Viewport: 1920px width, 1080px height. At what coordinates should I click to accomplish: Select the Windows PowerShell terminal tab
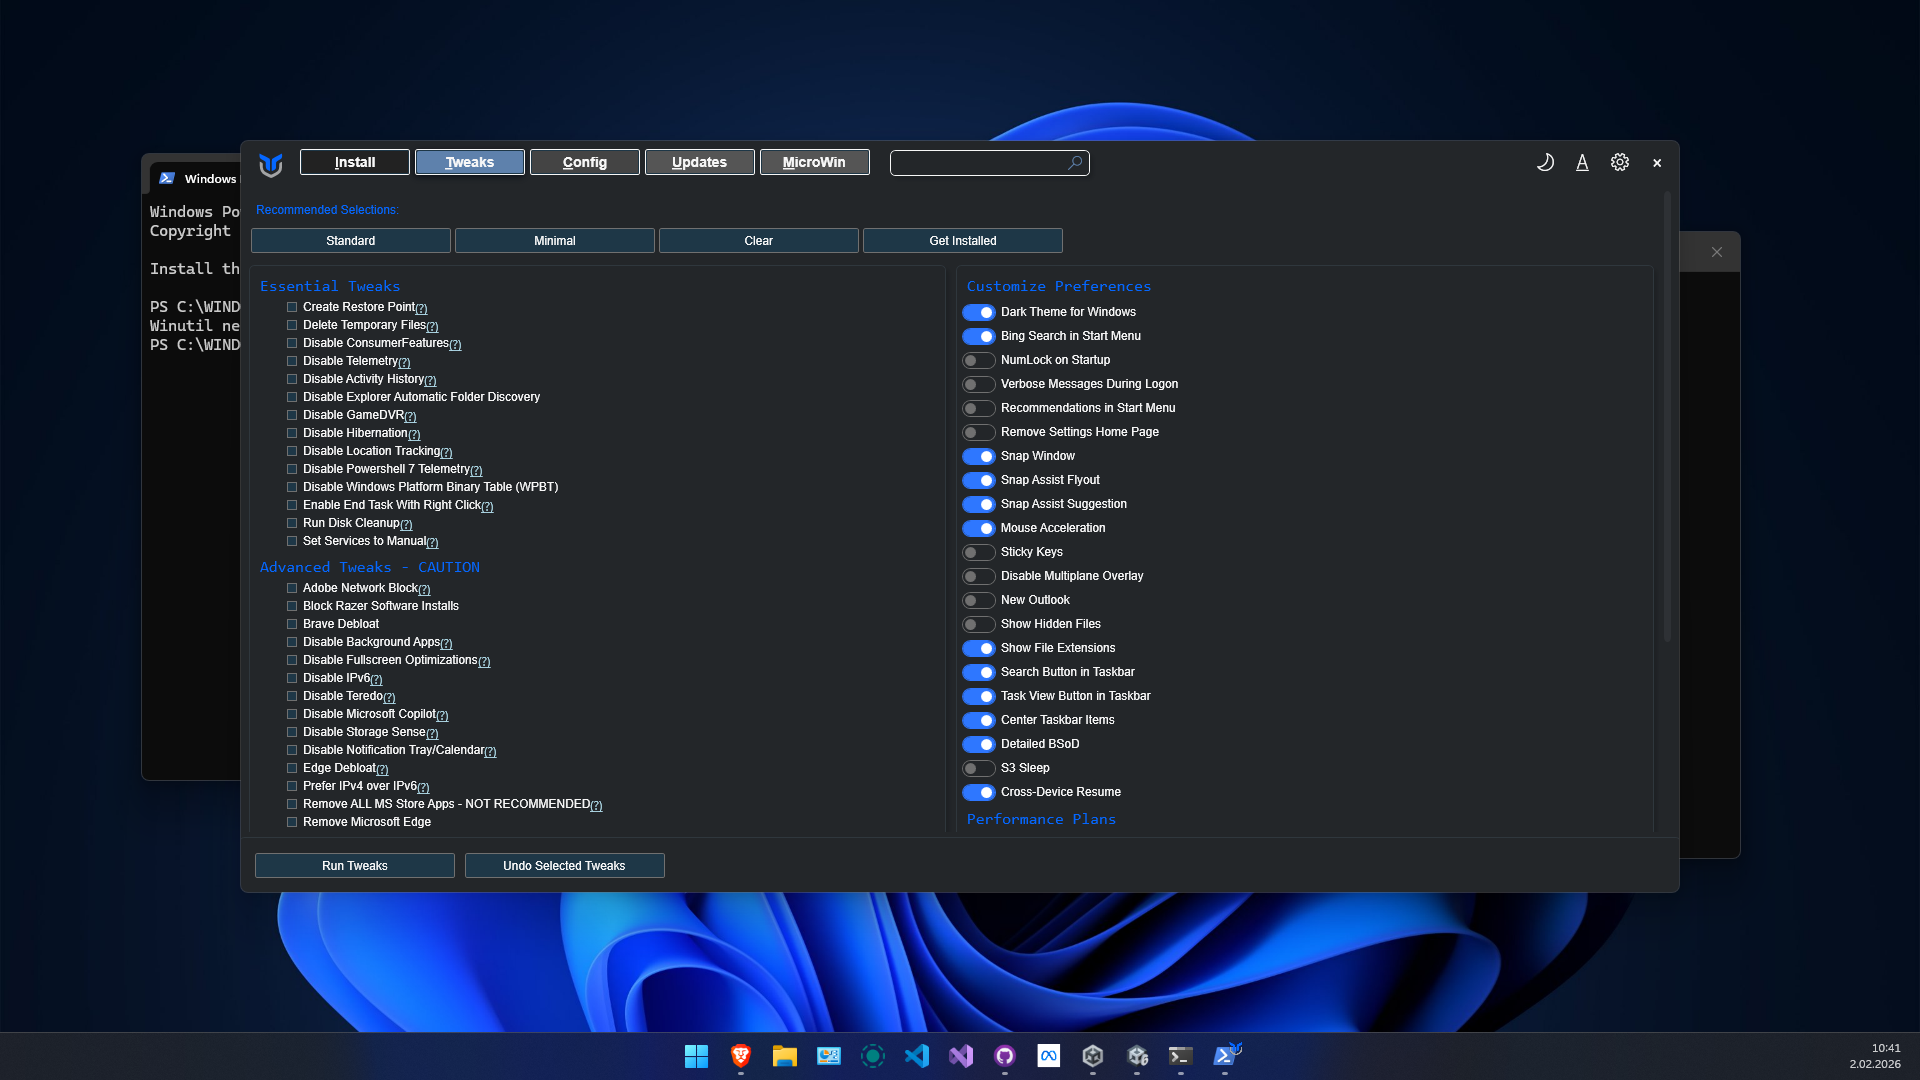coord(198,179)
